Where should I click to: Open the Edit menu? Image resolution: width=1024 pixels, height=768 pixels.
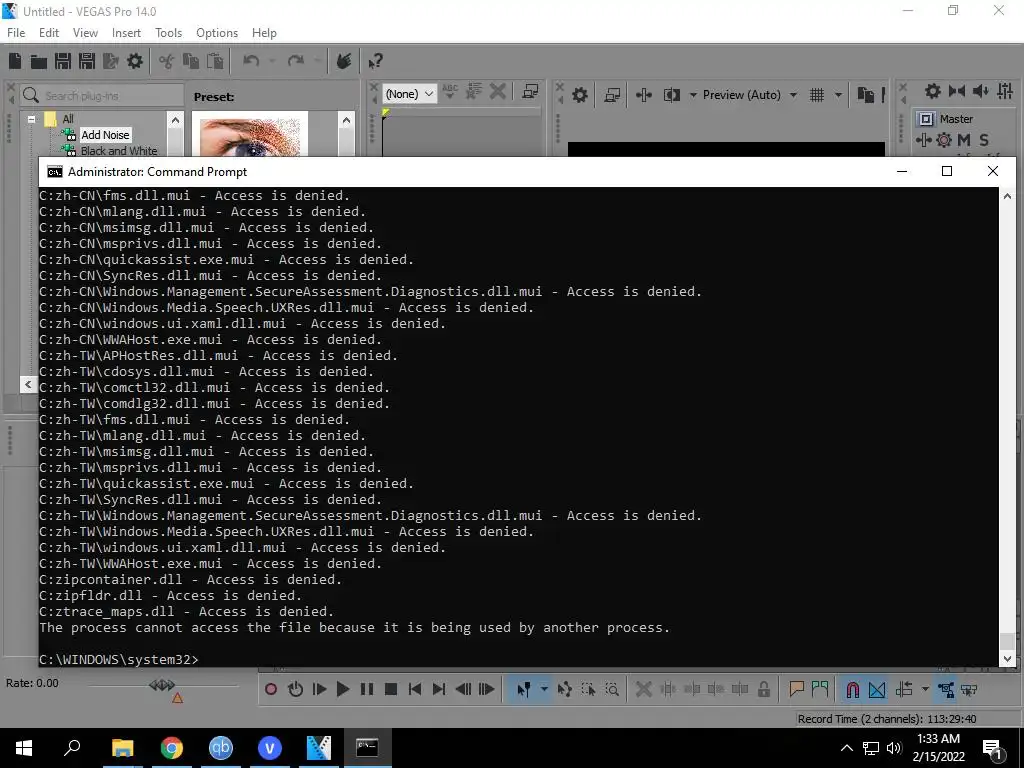(49, 33)
